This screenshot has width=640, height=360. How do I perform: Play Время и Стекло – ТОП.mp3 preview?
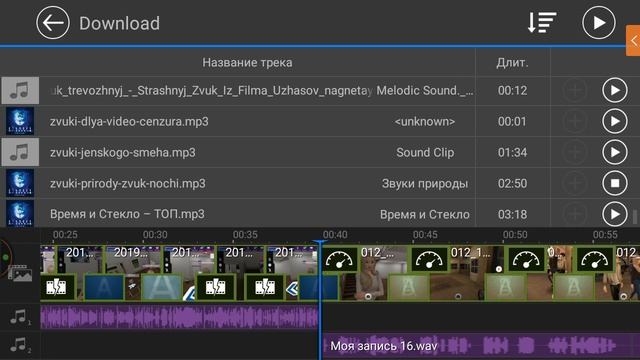[x=615, y=213]
